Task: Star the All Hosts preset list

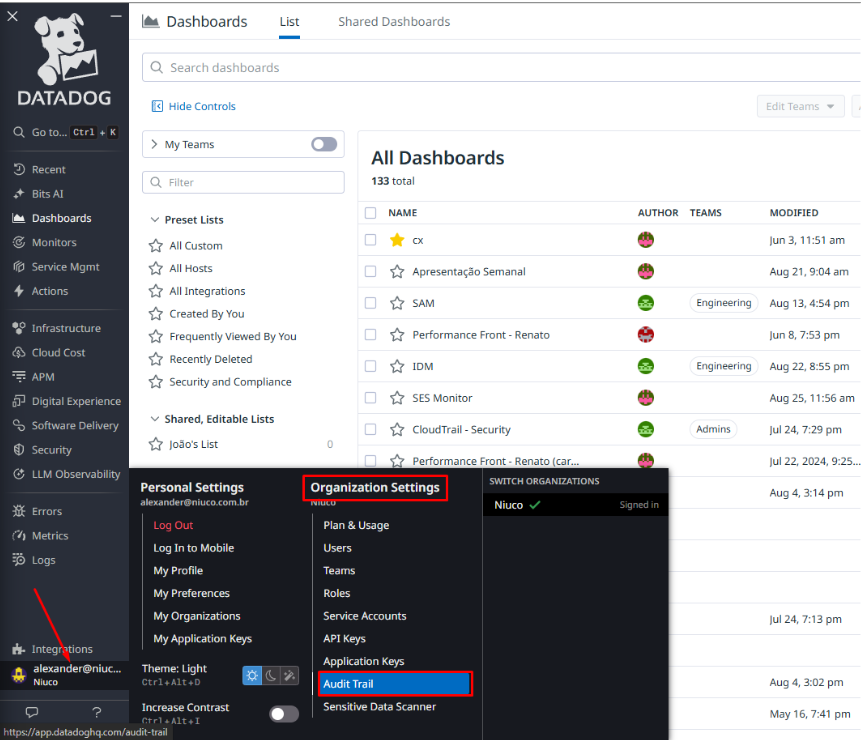Action: tap(156, 268)
